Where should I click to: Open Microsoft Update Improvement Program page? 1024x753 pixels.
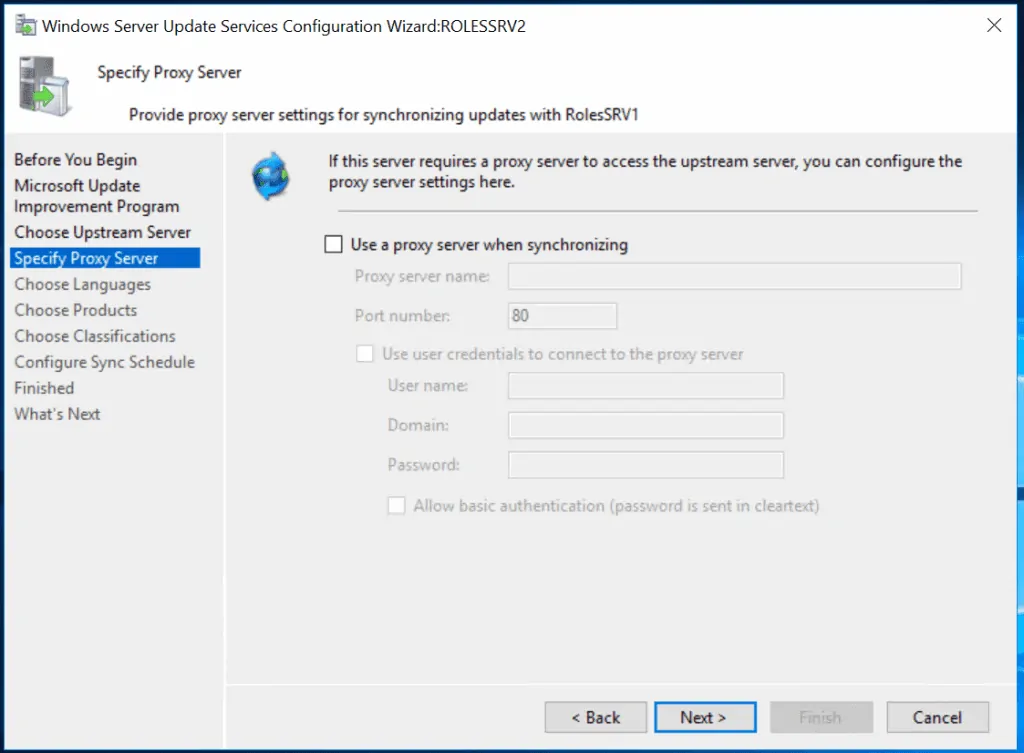[x=77, y=196]
